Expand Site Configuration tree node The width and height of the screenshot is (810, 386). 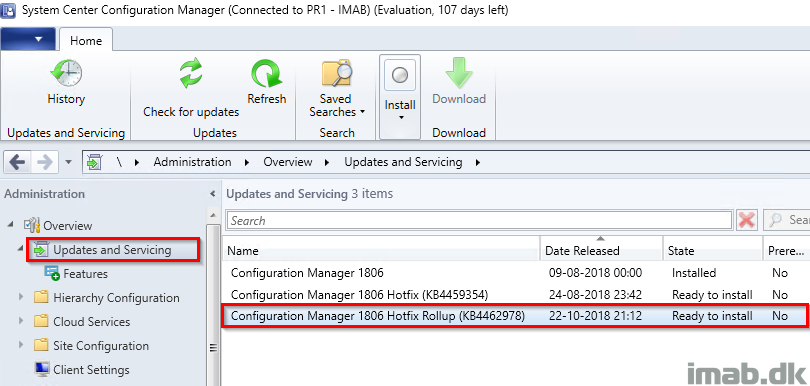click(x=21, y=345)
